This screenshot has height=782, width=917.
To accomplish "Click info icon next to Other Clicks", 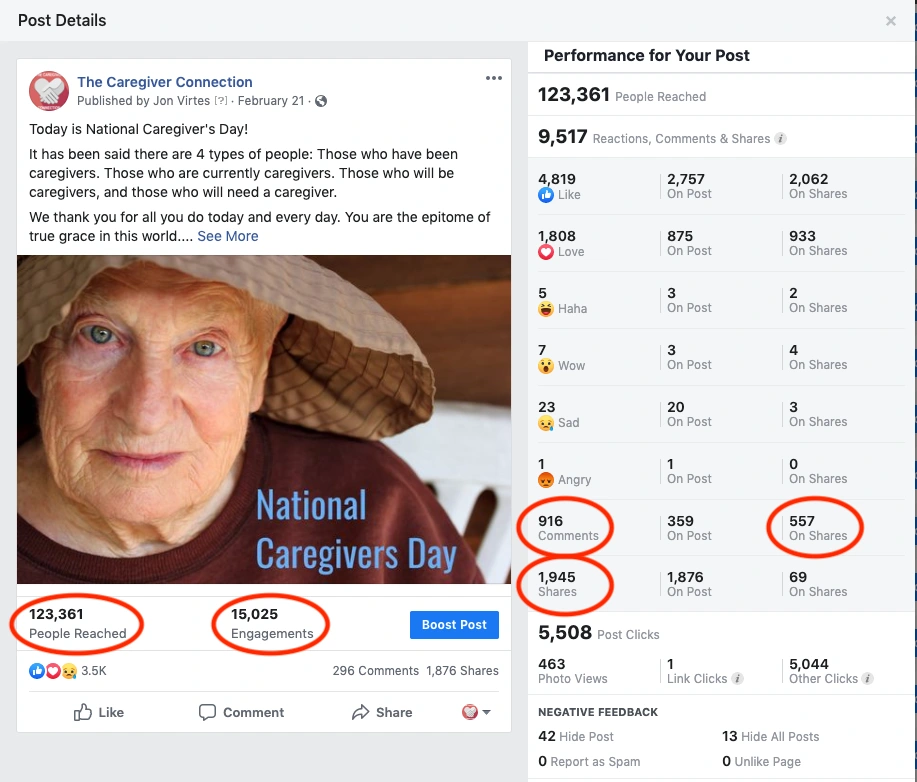I will [x=866, y=679].
